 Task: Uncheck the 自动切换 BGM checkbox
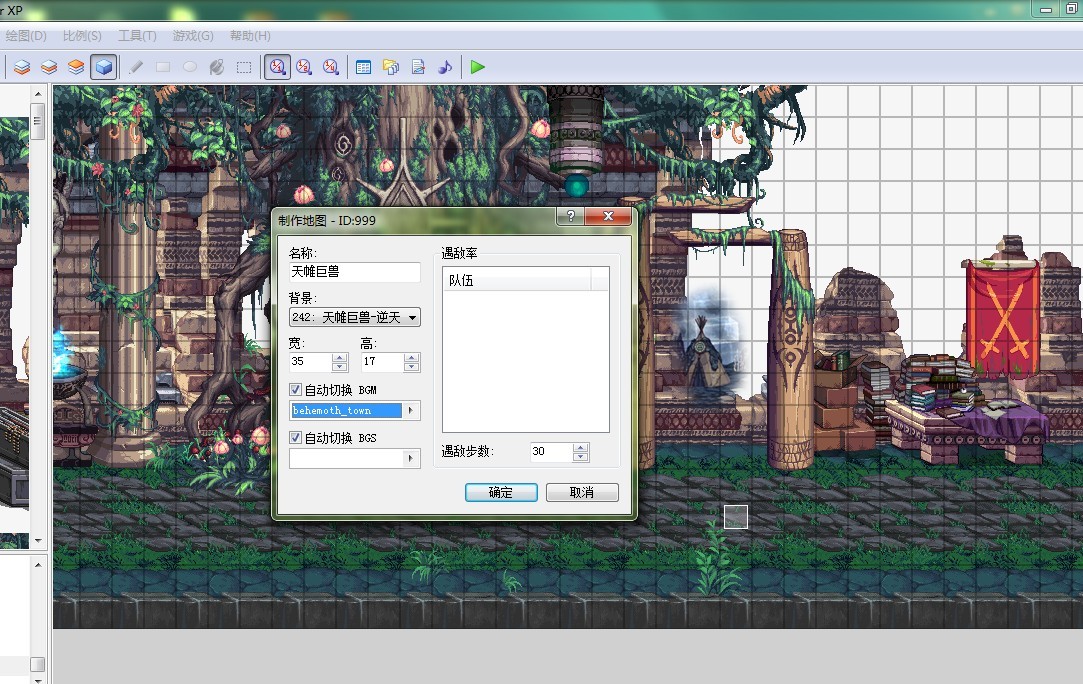point(295,390)
